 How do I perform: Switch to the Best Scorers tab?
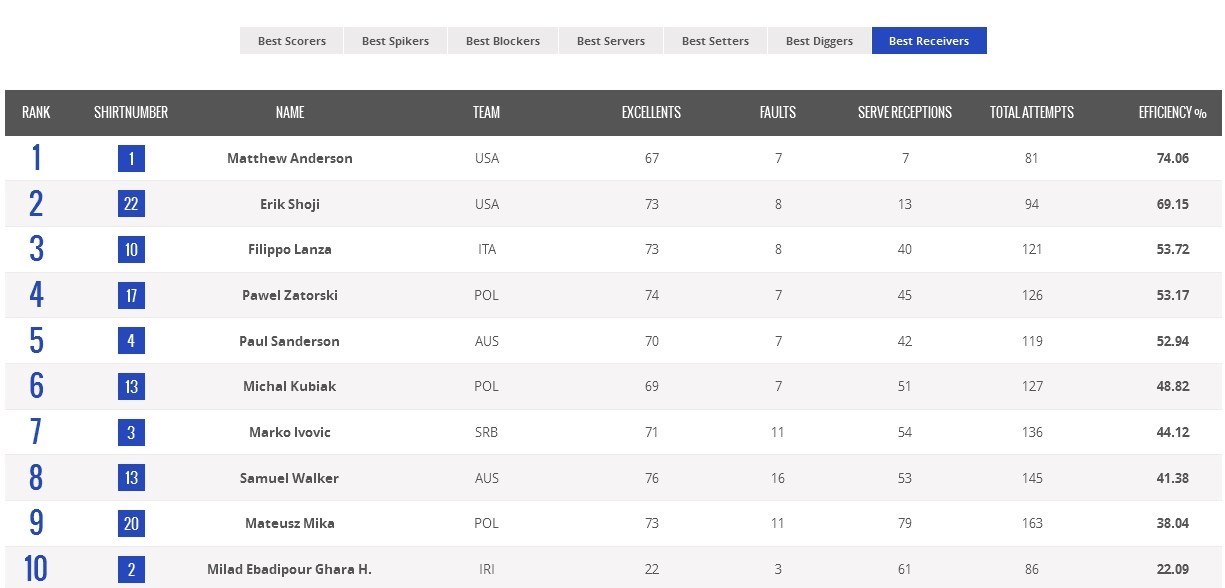click(291, 41)
